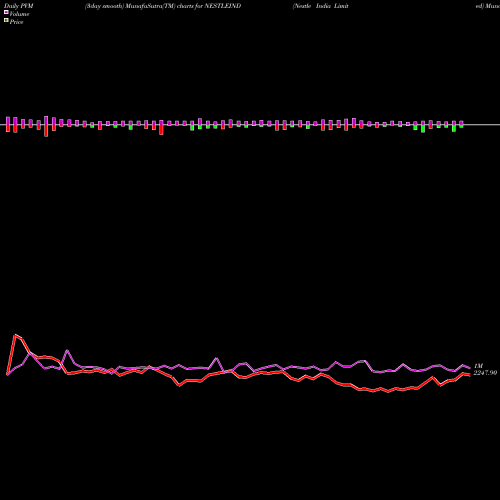Image resolution: width=500 pixels, height=500 pixels.
Task: Click the 'NESTLEIND' chart title text
Action: 222,6
